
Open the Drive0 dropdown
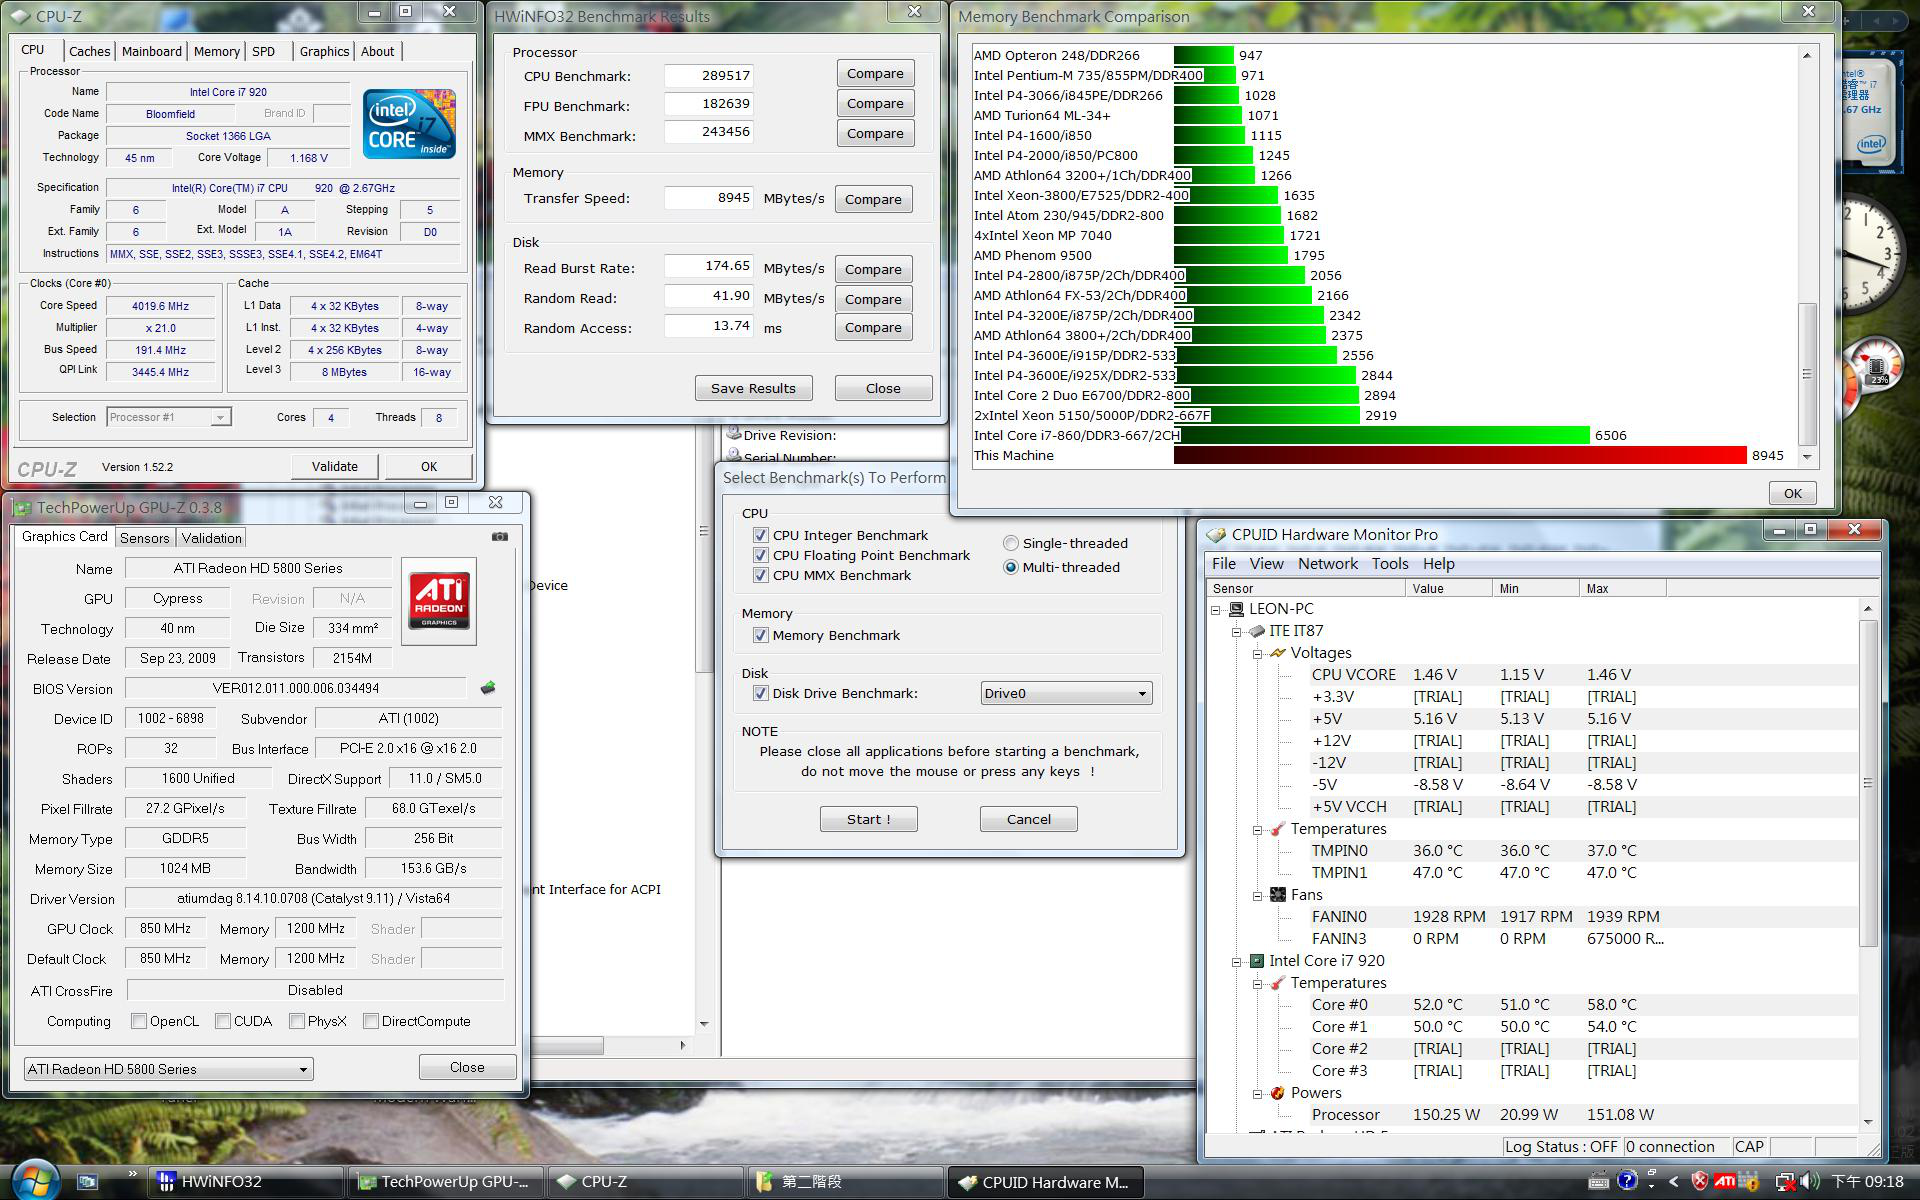(1066, 693)
